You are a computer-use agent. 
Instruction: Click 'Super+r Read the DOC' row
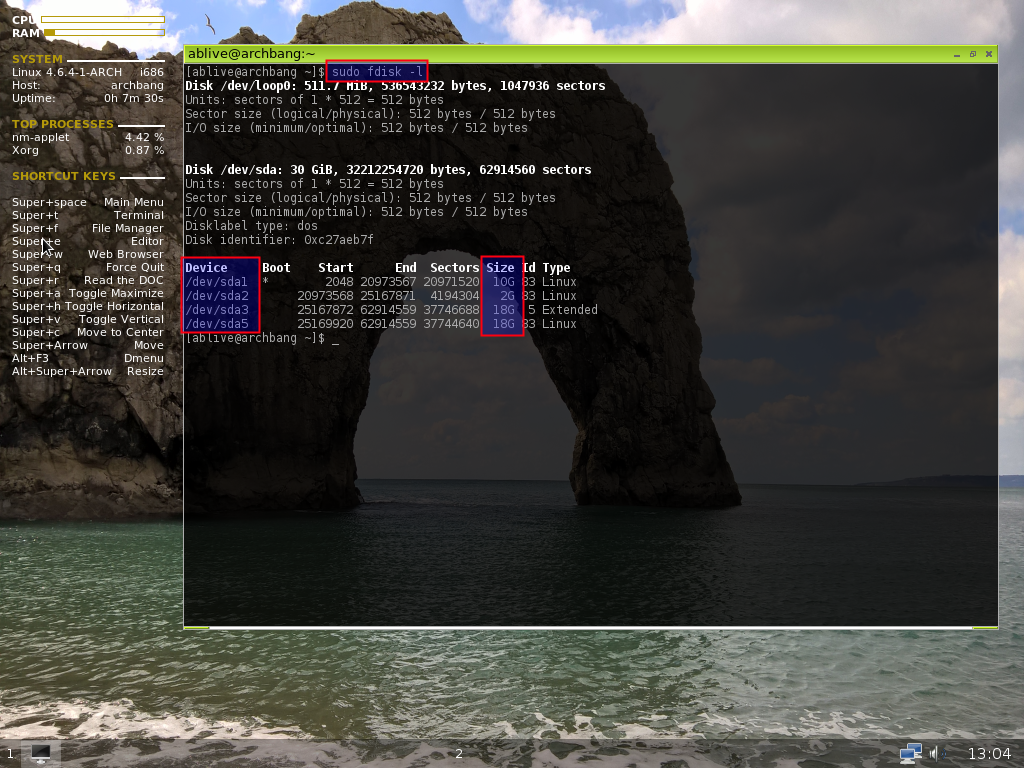tap(88, 280)
